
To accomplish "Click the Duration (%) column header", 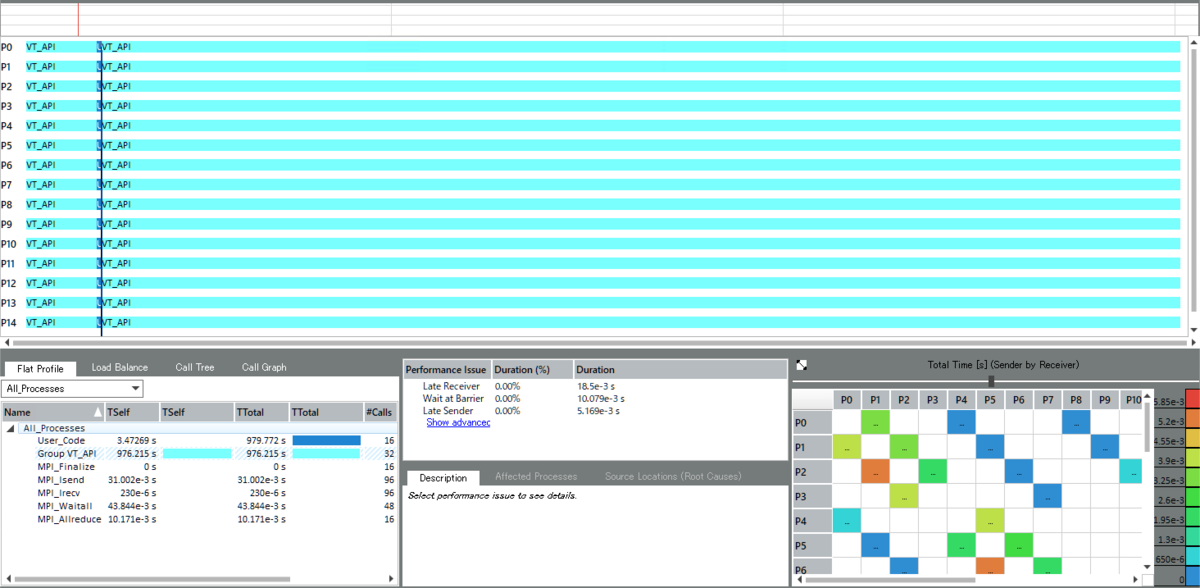I will [533, 370].
